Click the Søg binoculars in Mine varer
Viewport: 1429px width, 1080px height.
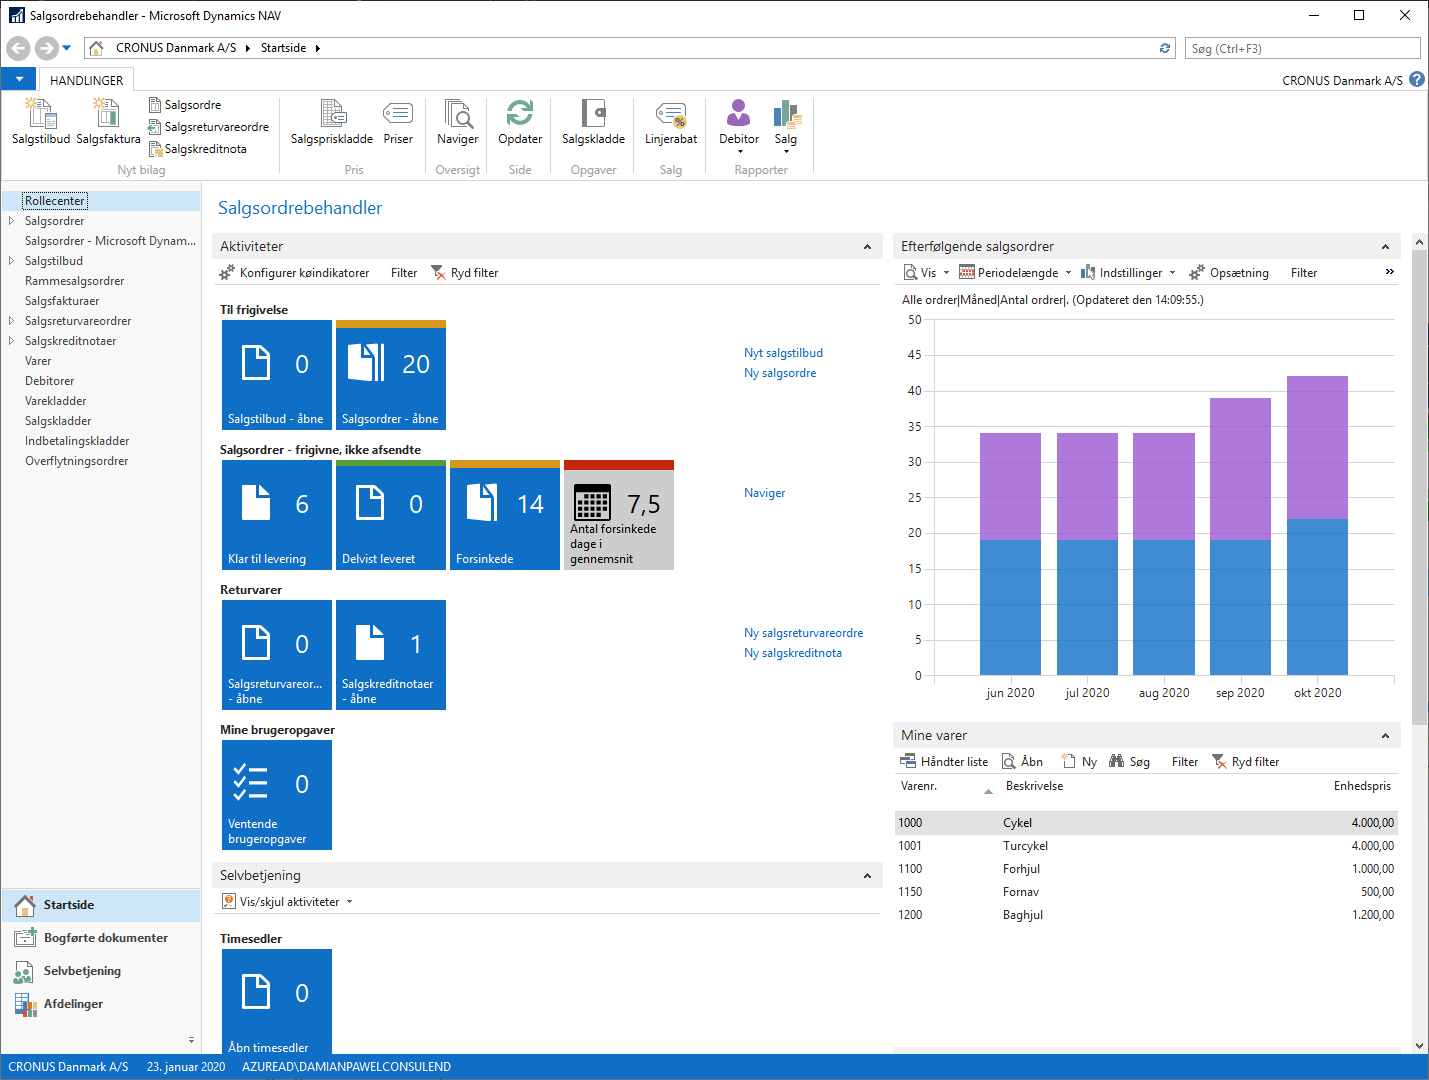point(1129,762)
